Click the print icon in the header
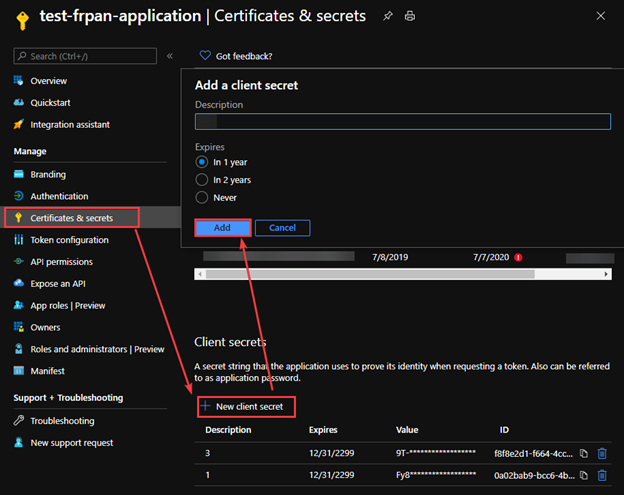 coord(410,16)
